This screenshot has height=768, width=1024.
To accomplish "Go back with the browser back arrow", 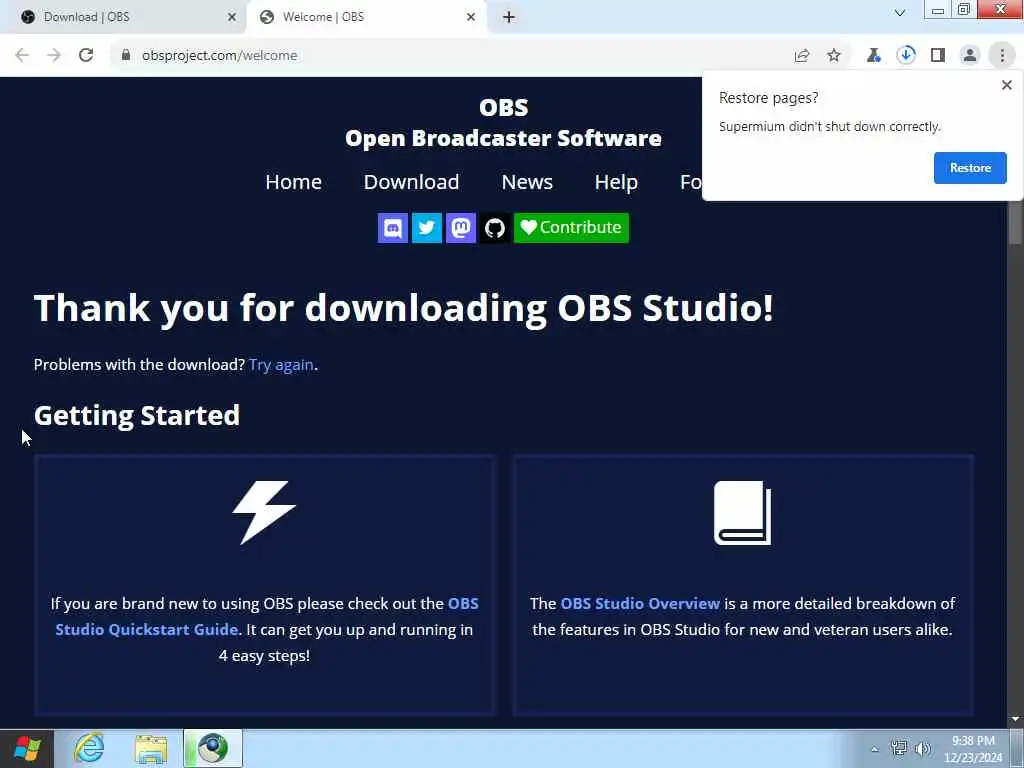I will coord(22,56).
